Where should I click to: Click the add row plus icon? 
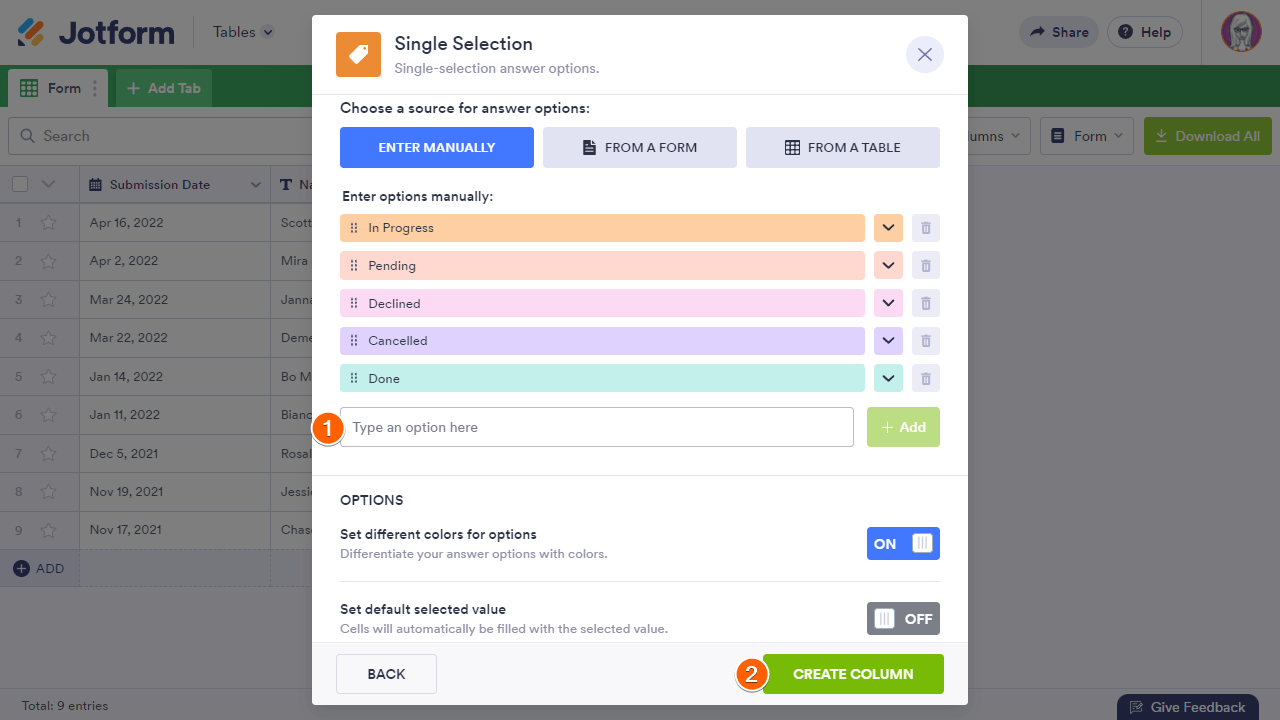[21, 568]
